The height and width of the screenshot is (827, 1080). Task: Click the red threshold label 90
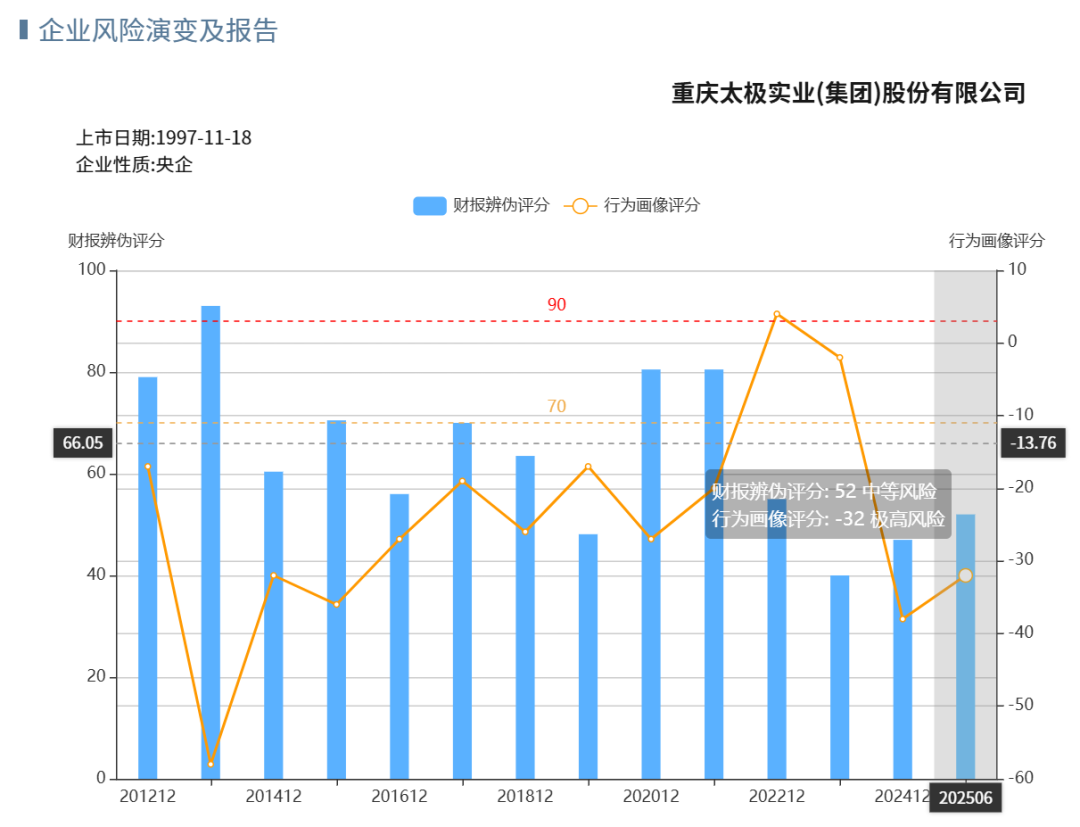(557, 304)
